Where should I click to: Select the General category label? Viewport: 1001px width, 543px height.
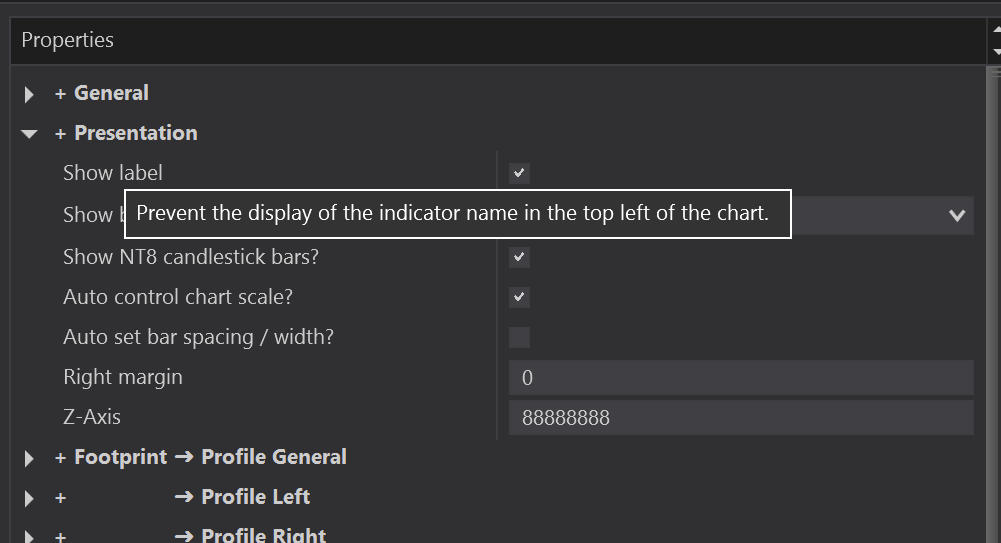pyautogui.click(x=111, y=93)
